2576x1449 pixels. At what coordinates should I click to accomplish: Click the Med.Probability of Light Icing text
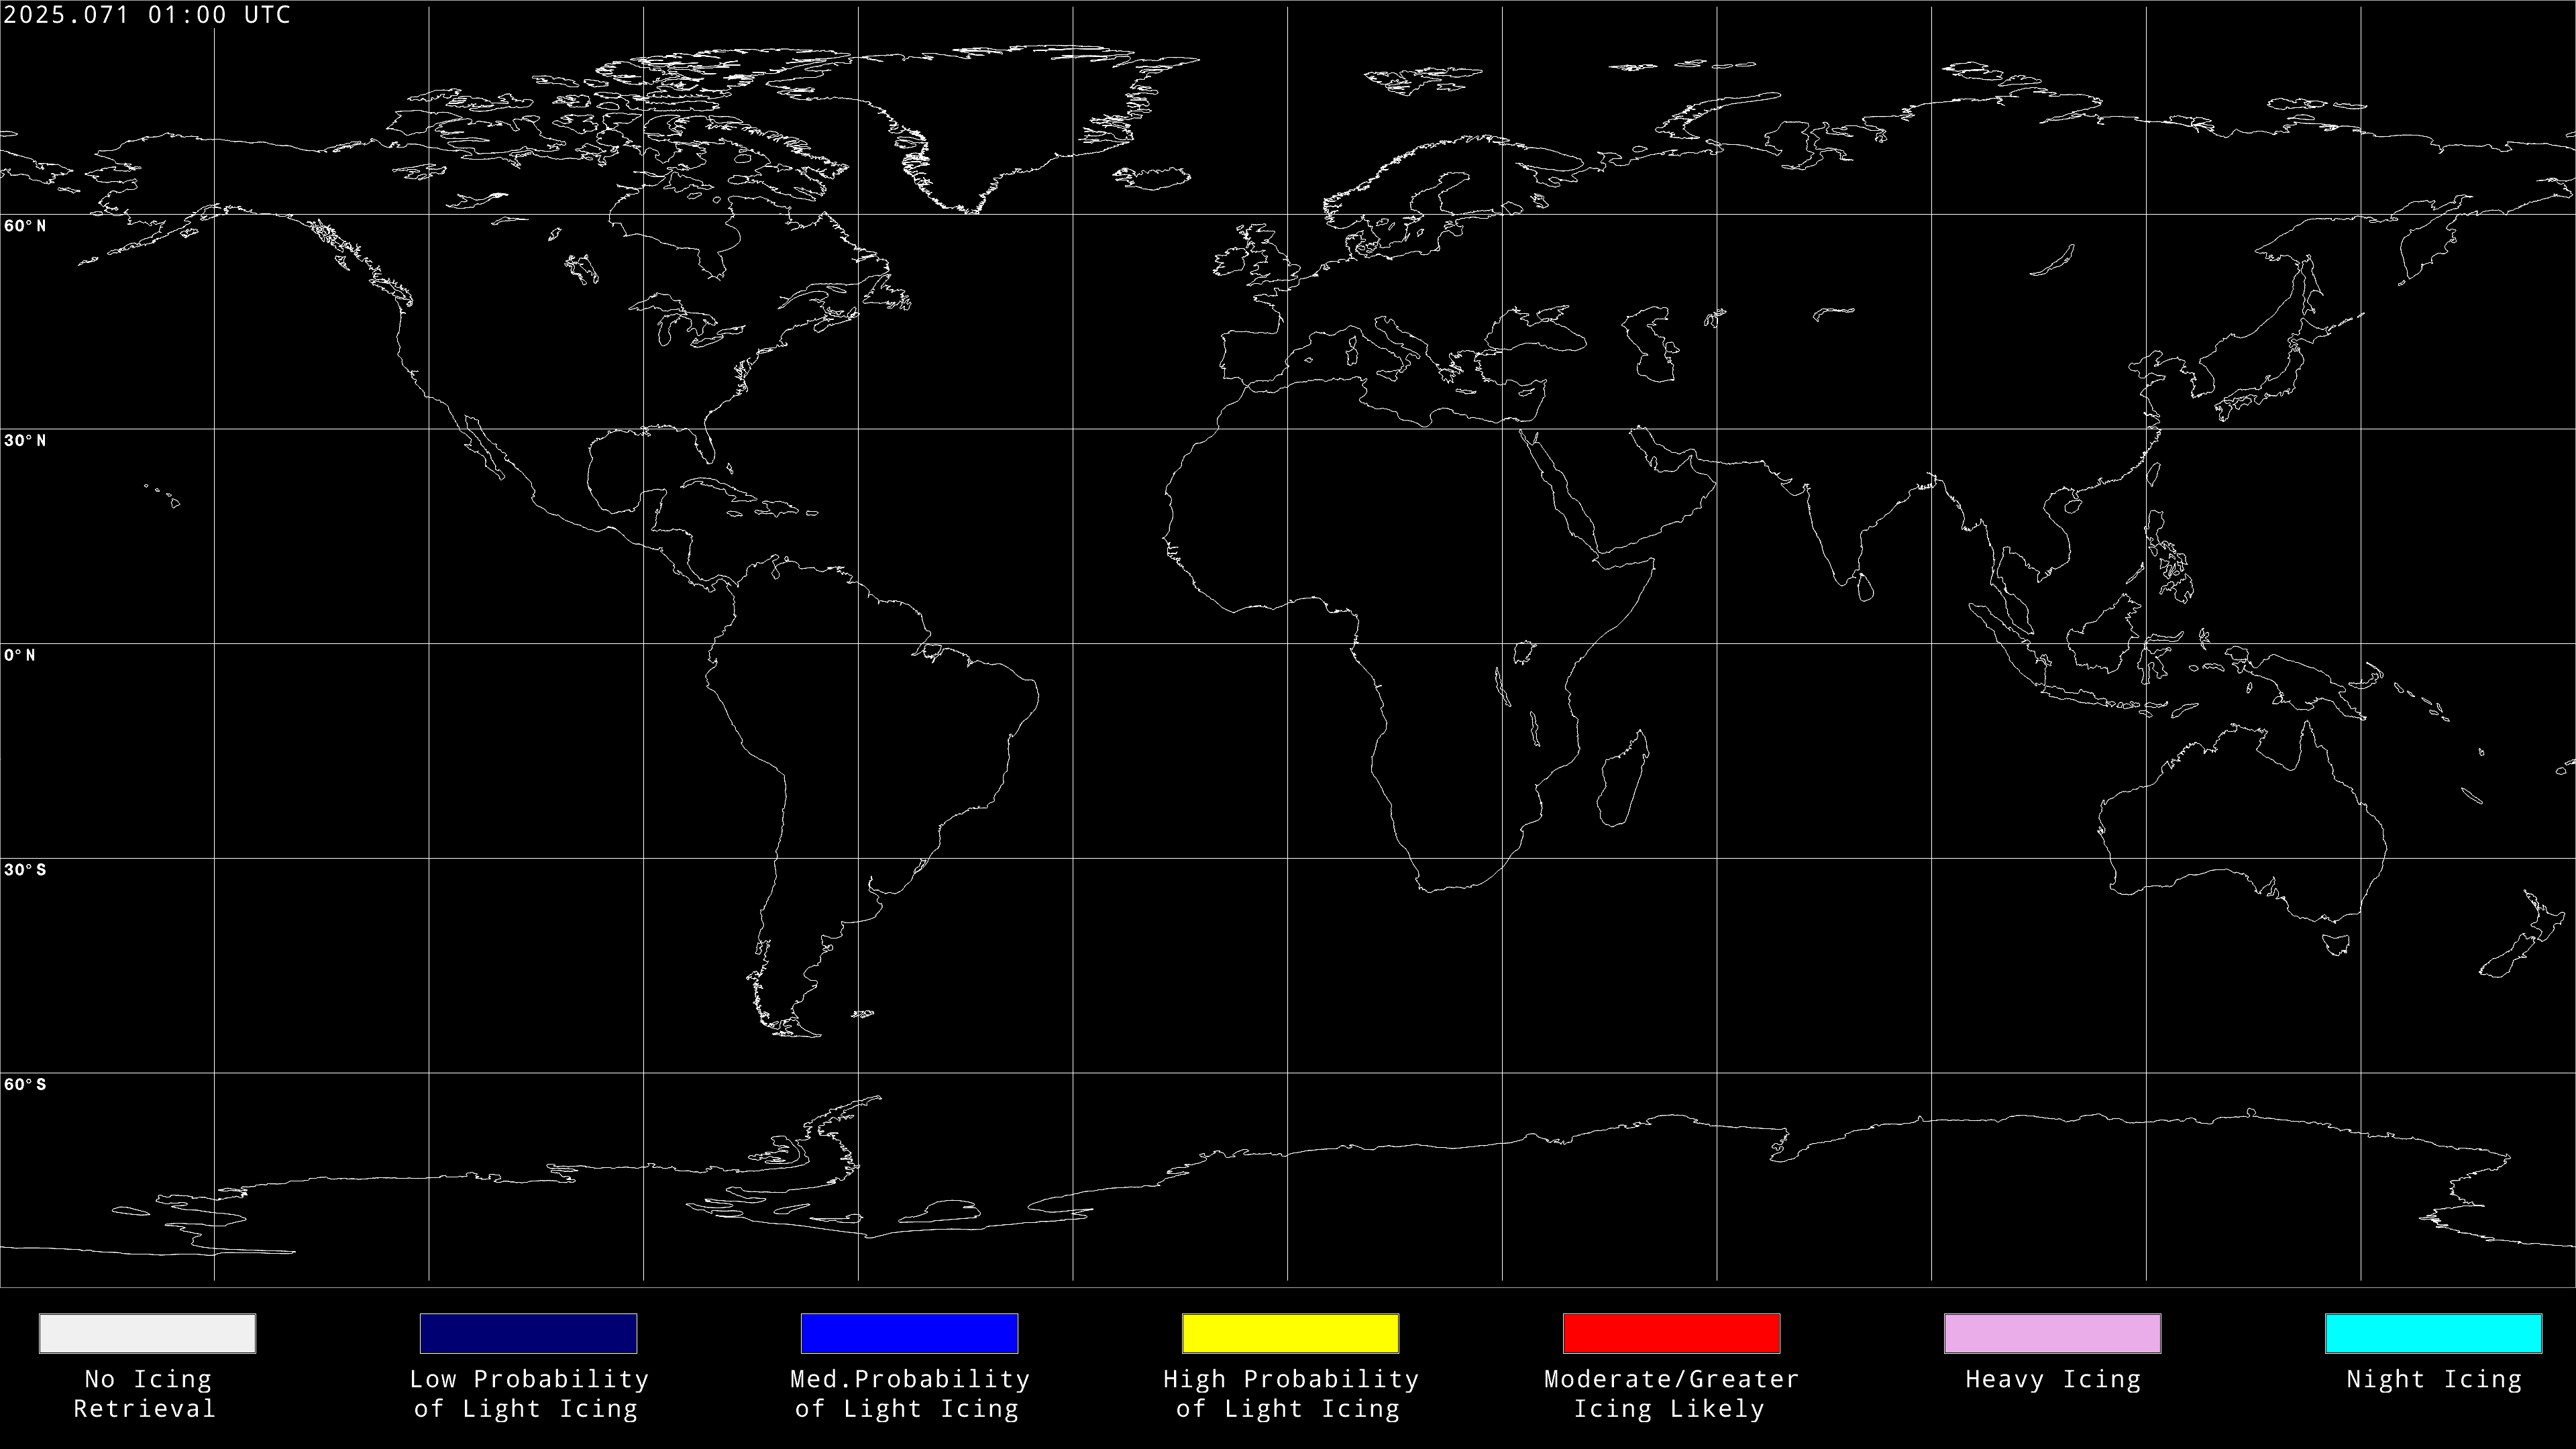[x=910, y=1394]
